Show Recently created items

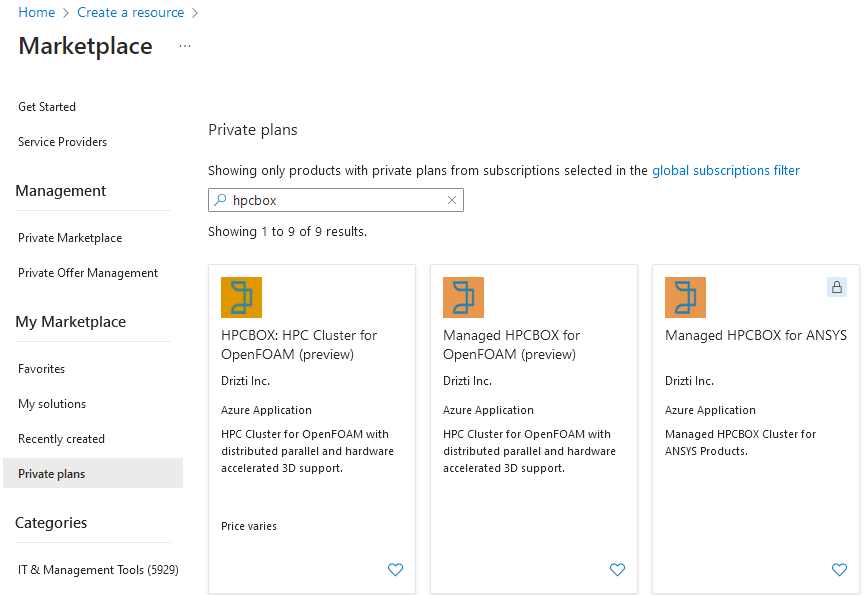pos(61,439)
